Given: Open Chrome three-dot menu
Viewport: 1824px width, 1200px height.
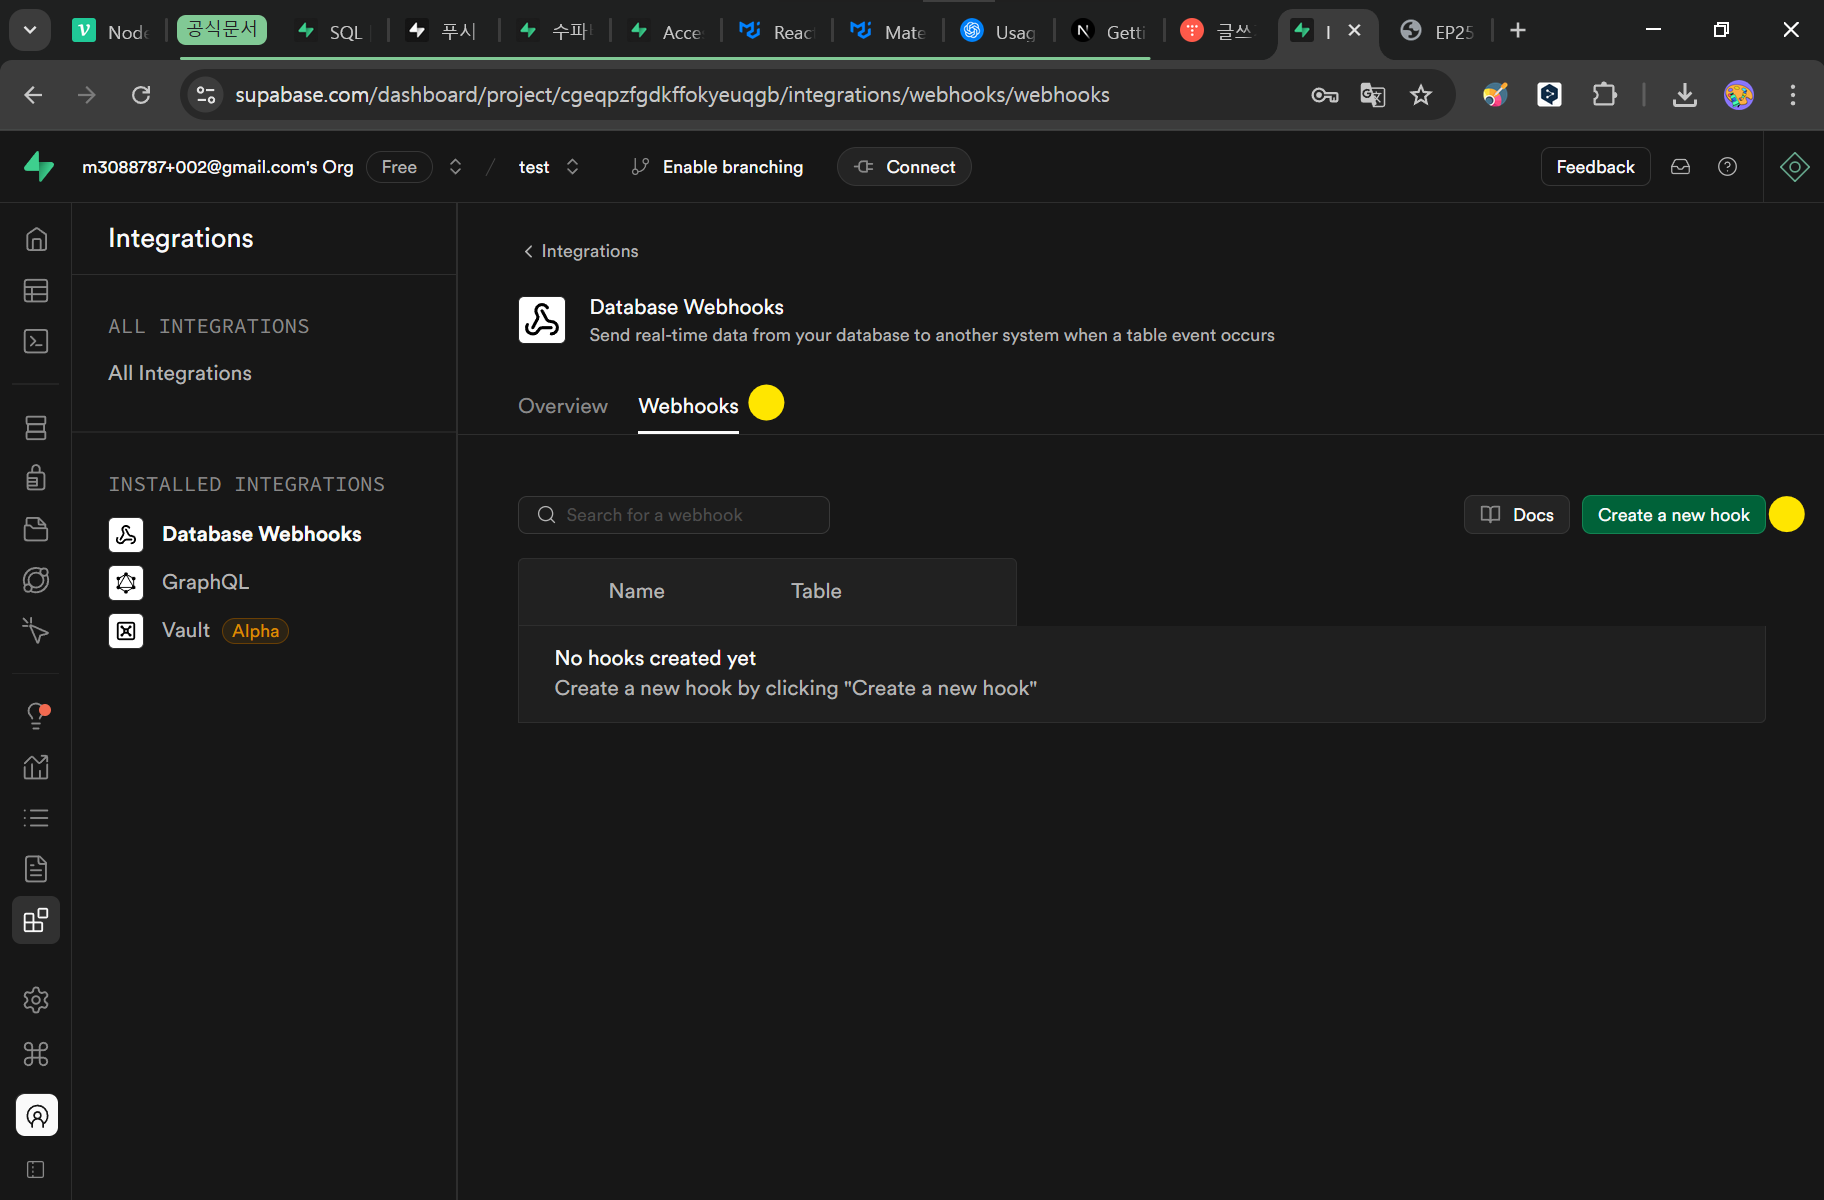Looking at the screenshot, I should click(x=1792, y=95).
